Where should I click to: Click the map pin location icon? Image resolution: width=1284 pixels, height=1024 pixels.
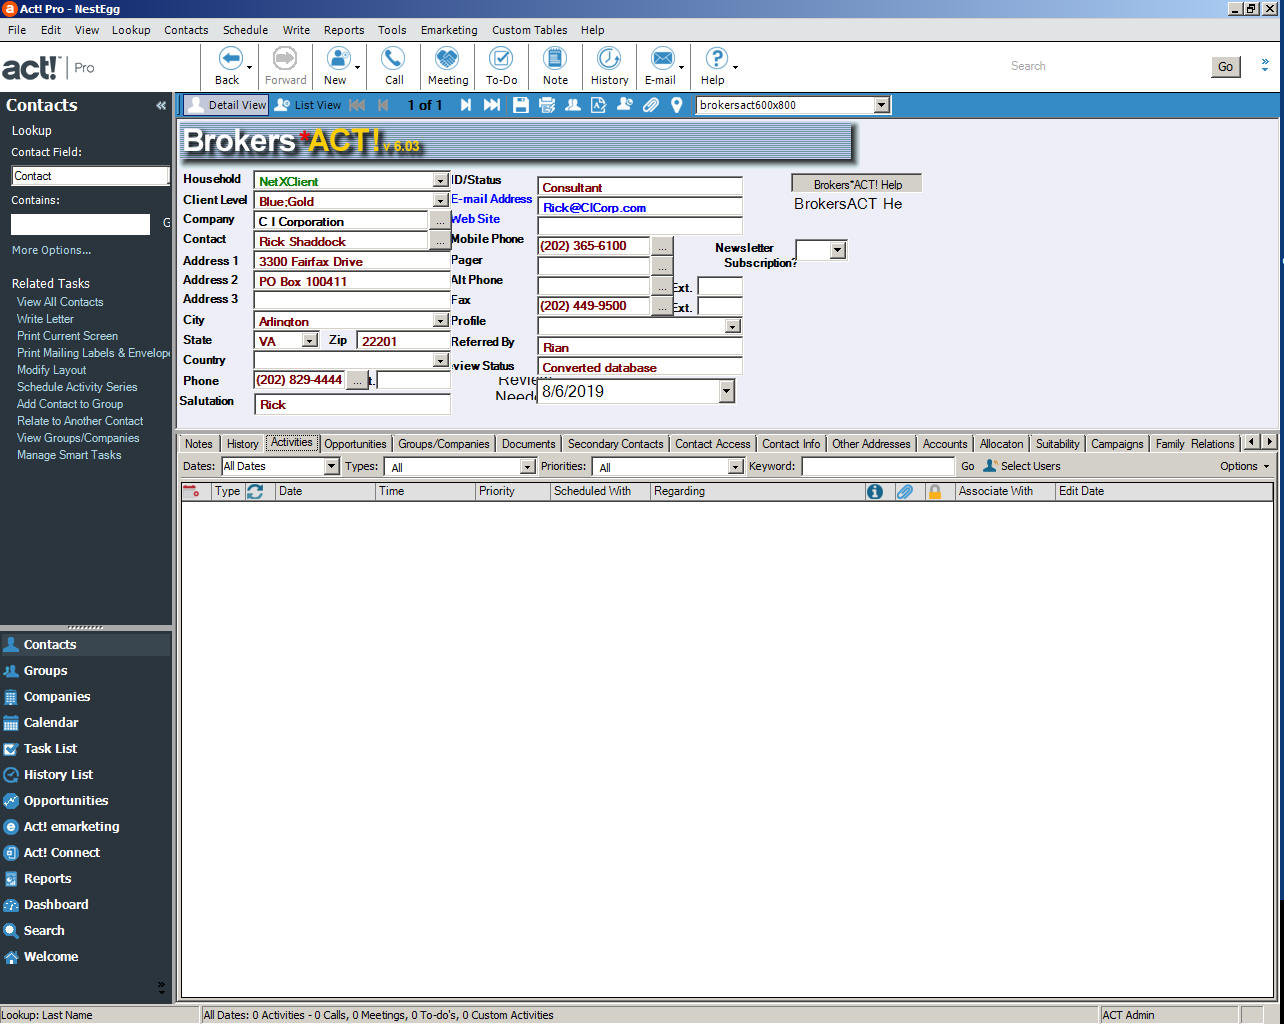(x=676, y=105)
